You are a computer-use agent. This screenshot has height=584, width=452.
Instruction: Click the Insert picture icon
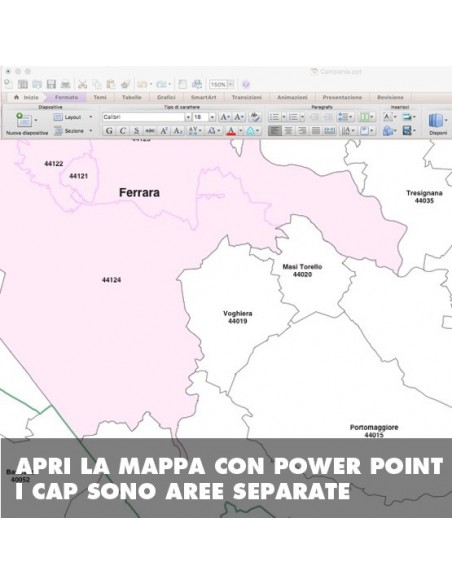407,117
